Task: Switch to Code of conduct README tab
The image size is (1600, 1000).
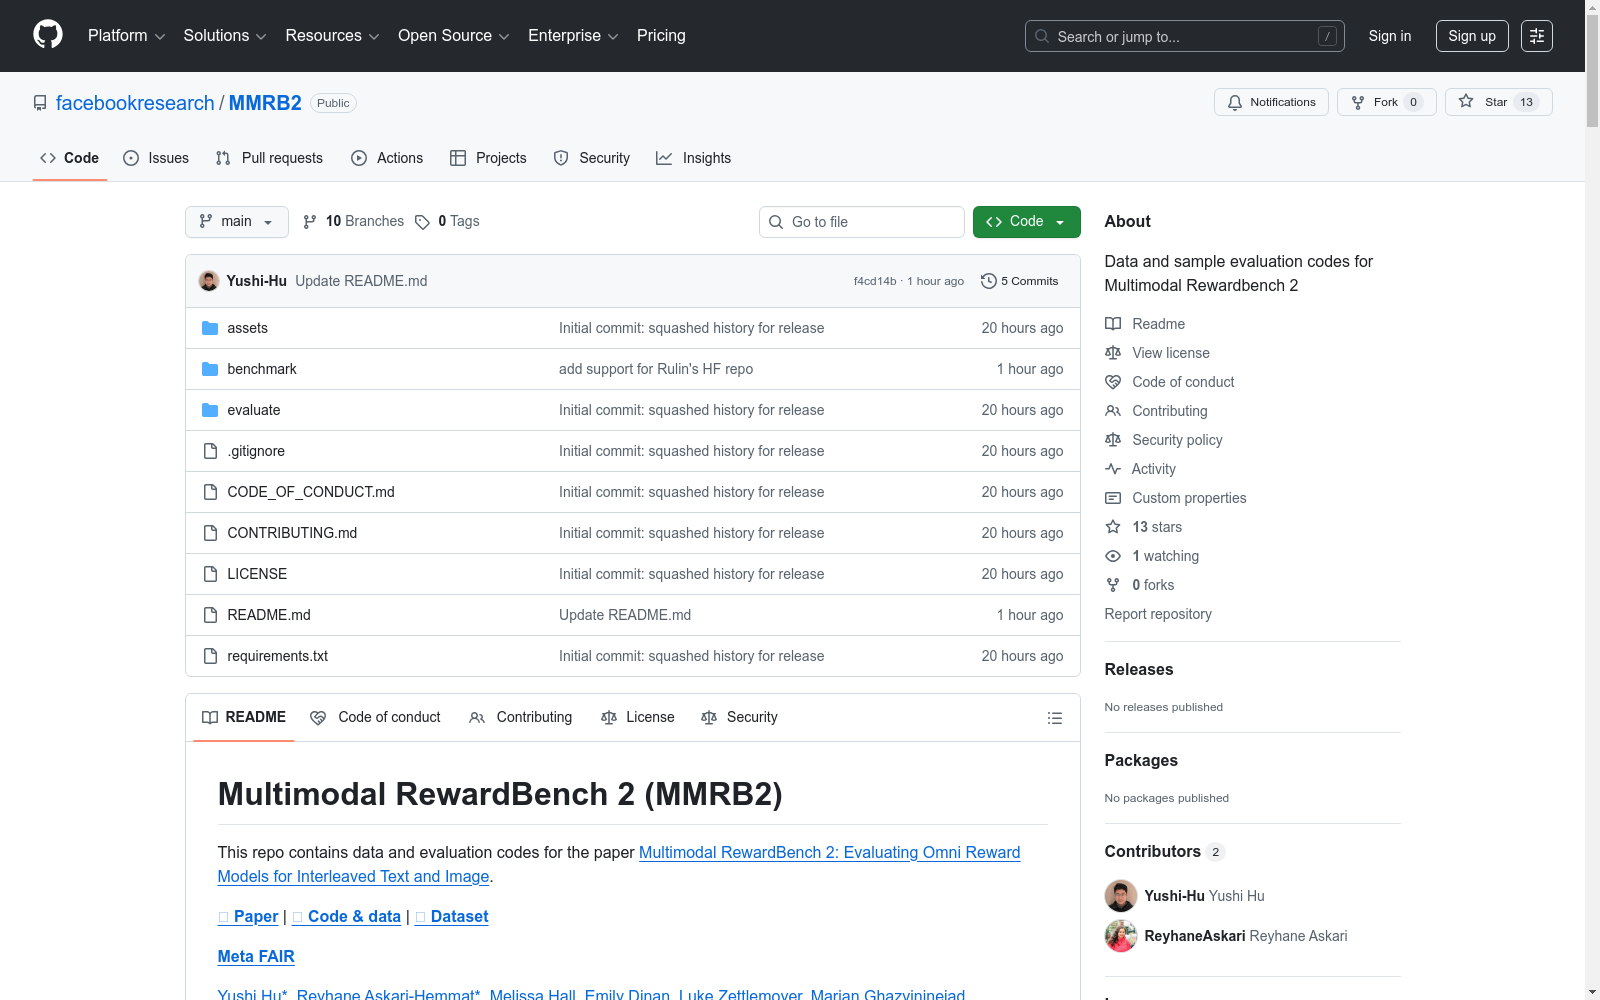Action: click(x=376, y=718)
